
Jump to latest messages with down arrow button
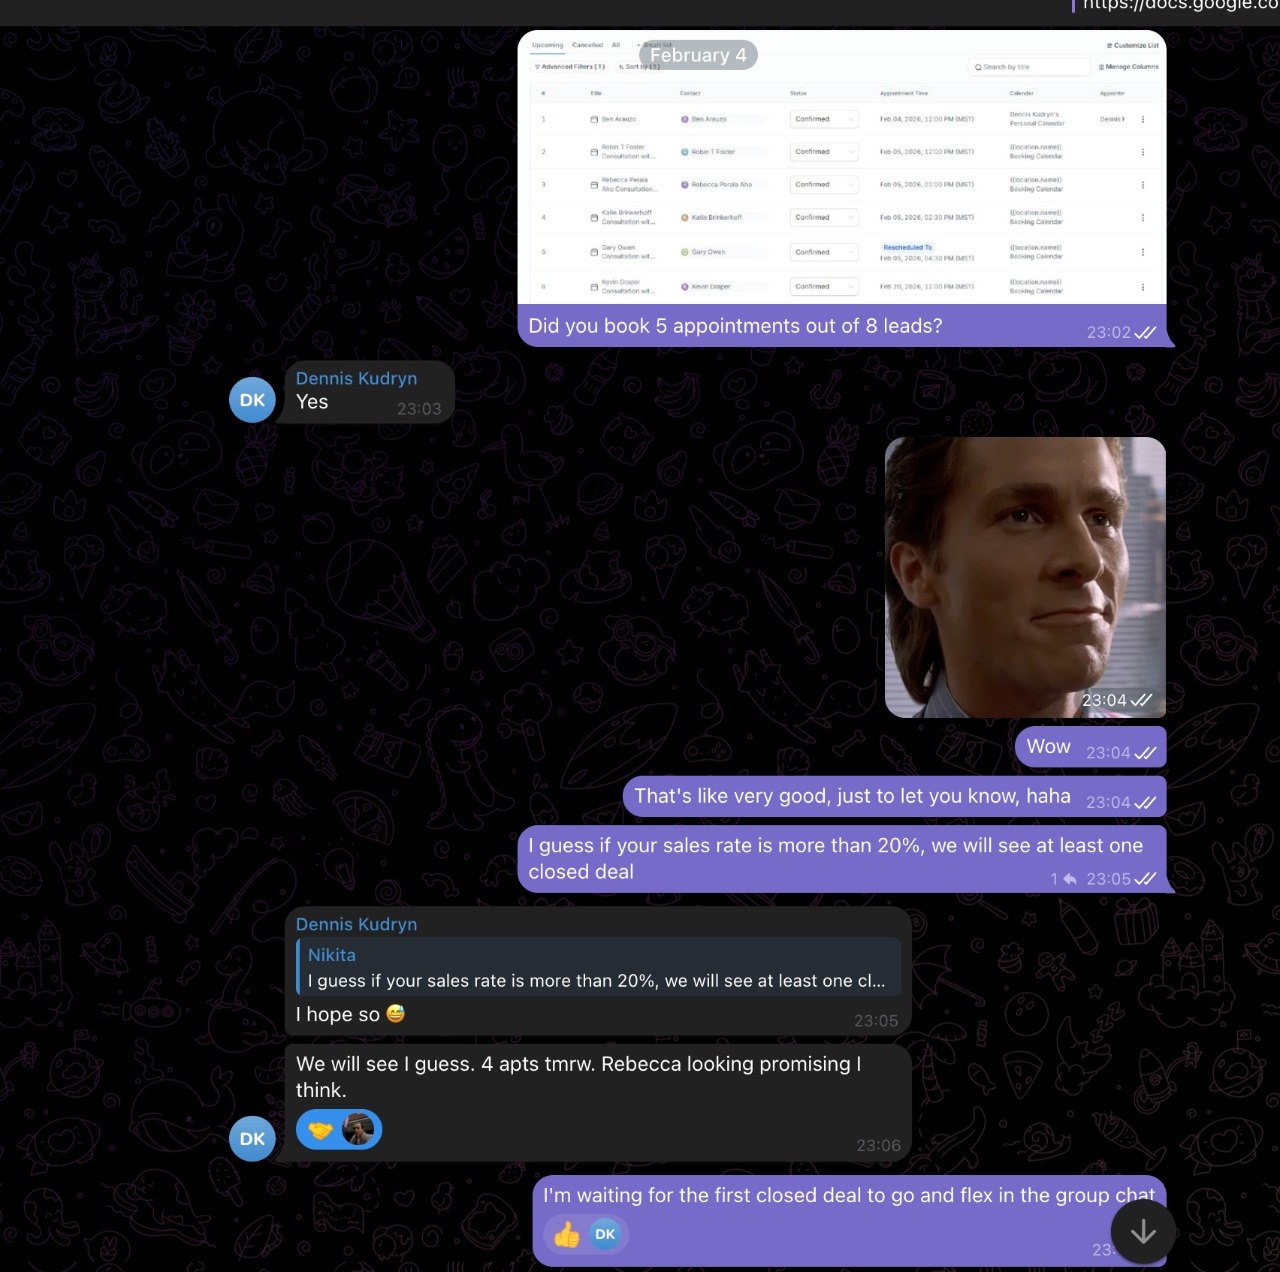[1143, 1233]
